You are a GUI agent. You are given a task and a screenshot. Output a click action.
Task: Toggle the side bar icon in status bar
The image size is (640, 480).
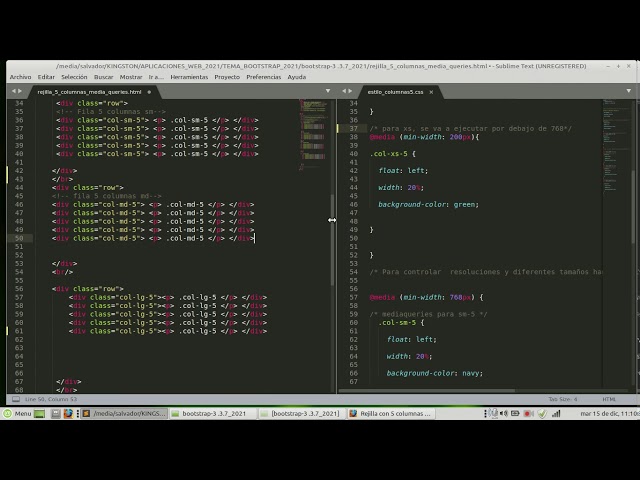tap(16, 399)
